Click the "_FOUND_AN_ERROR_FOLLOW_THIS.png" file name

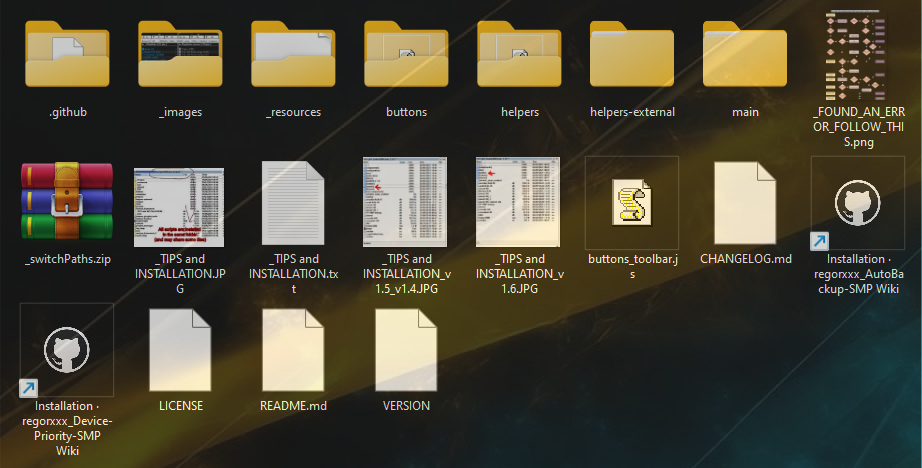[858, 126]
